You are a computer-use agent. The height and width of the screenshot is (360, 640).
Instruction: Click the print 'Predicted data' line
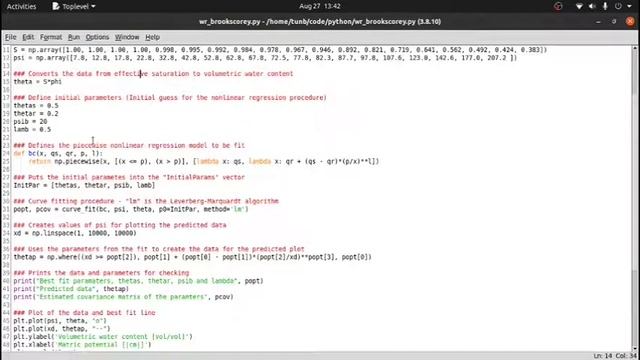click(71, 289)
